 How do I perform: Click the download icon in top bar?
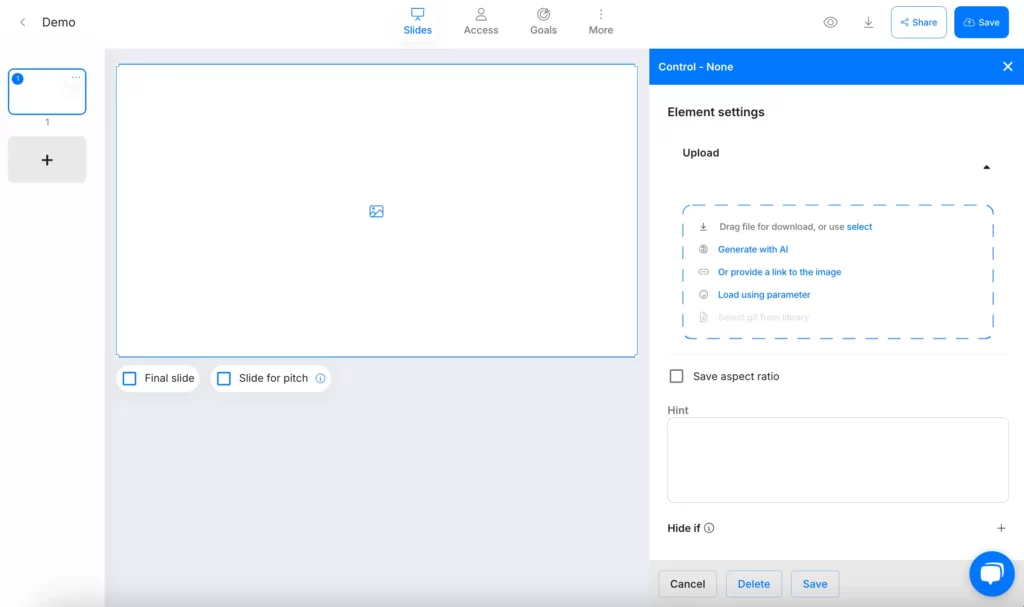[868, 22]
